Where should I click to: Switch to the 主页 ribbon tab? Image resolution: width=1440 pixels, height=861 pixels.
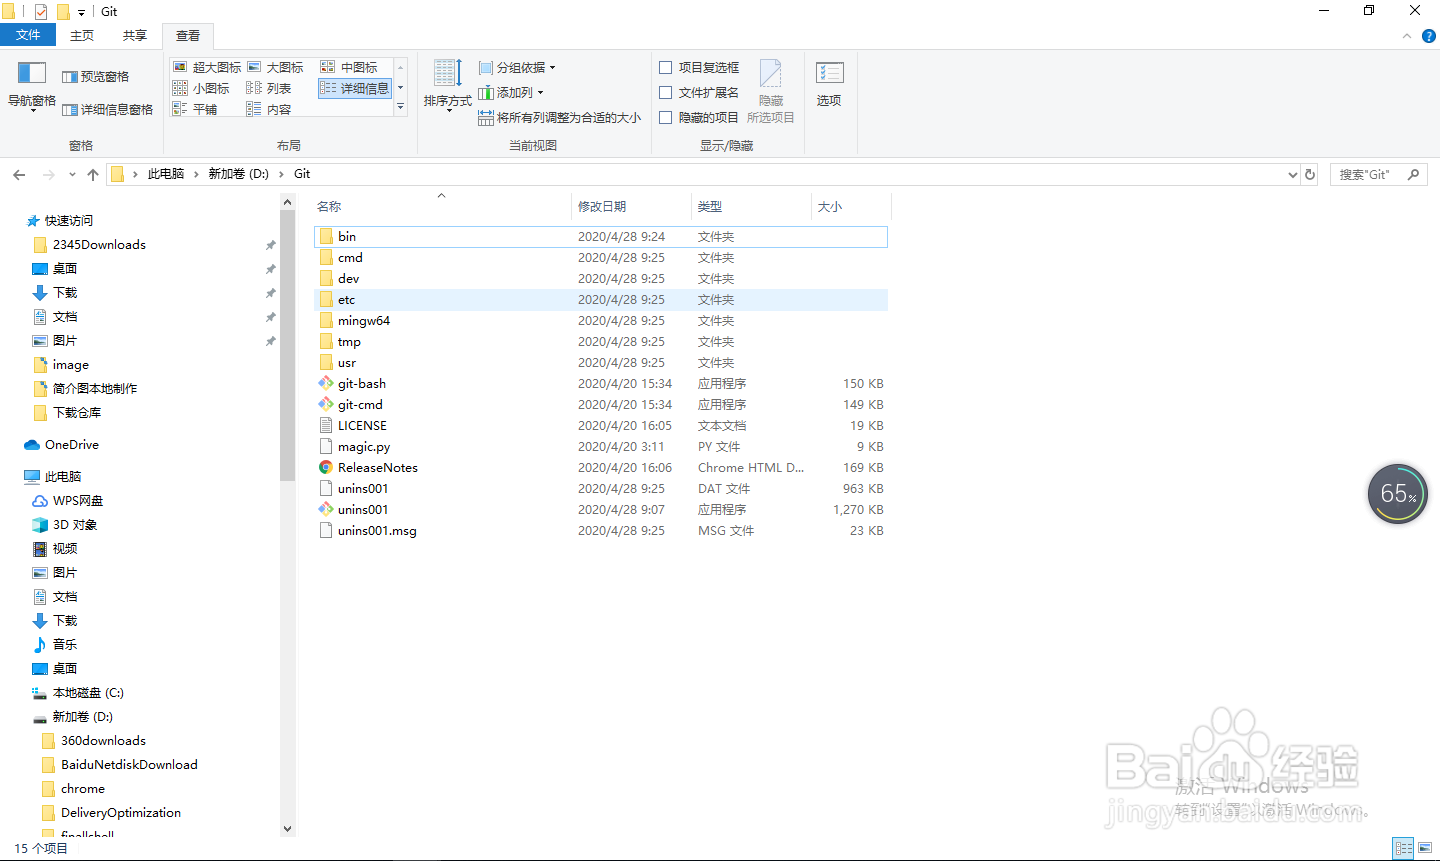click(81, 34)
